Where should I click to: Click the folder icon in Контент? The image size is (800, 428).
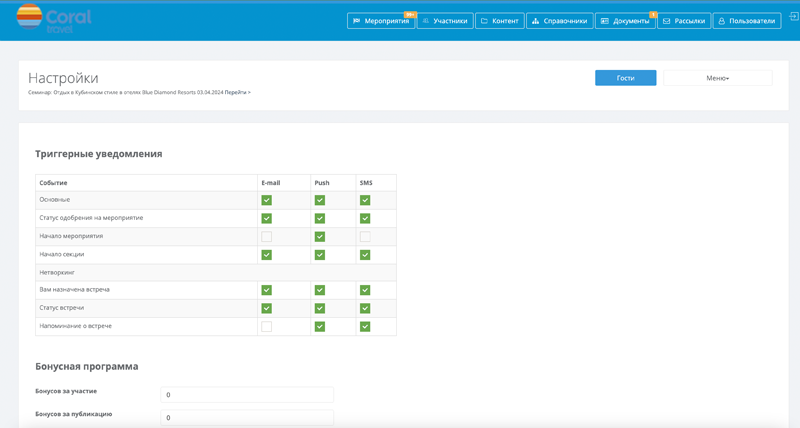click(x=484, y=21)
